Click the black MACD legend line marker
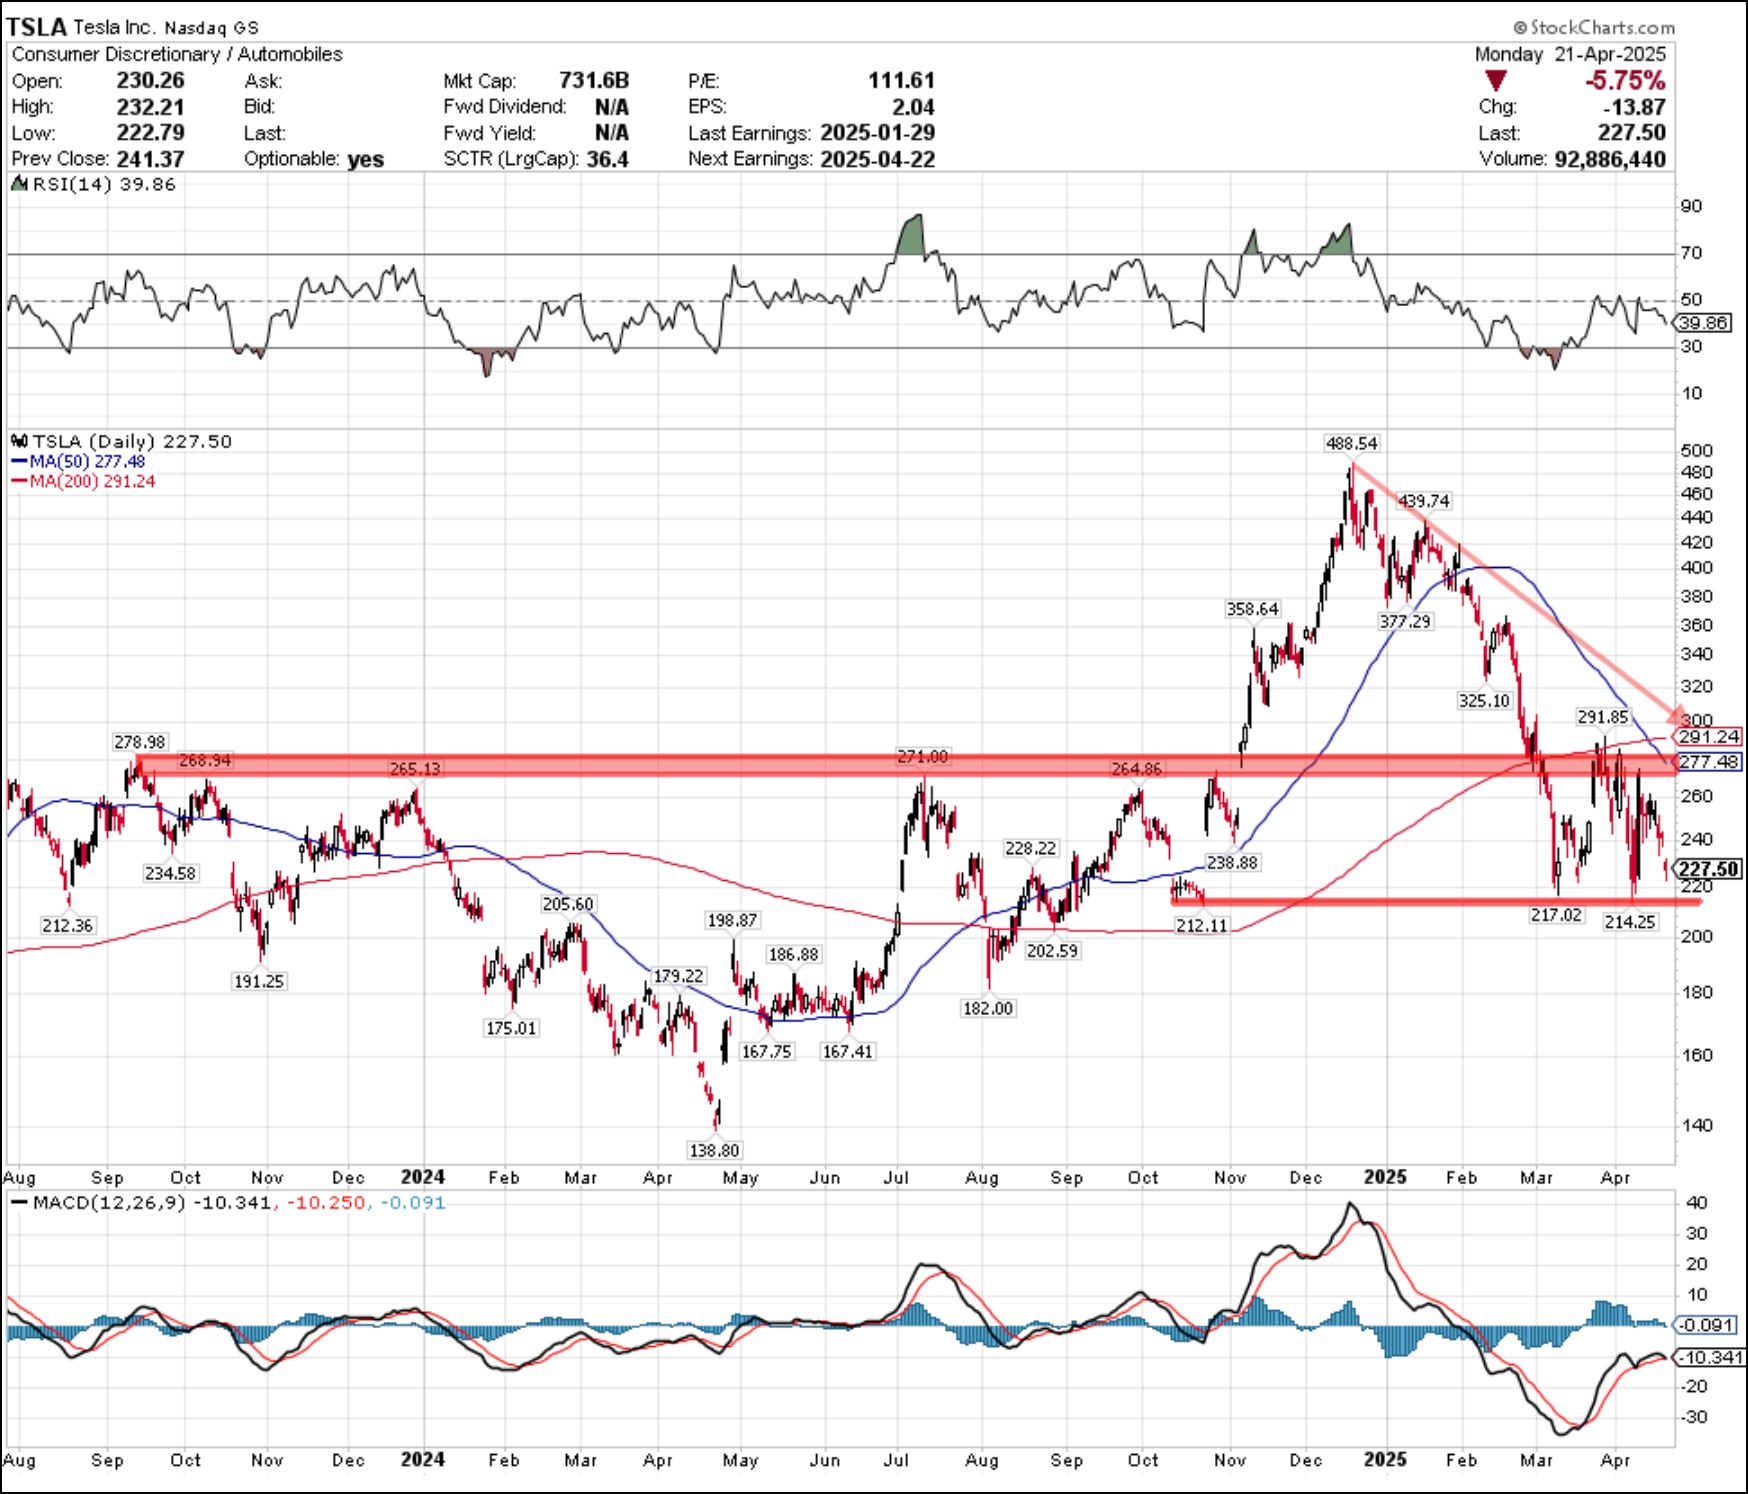The image size is (1748, 1494). click(x=19, y=1202)
